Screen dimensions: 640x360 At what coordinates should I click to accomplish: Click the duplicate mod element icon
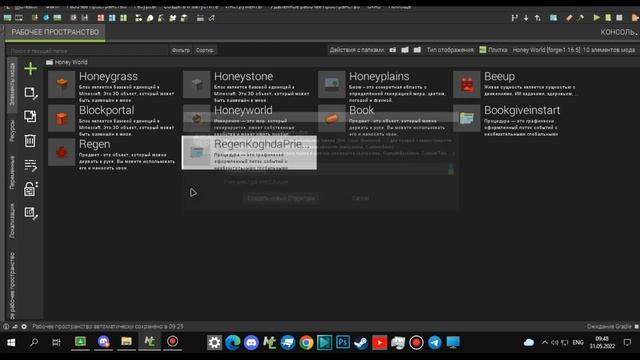pos(30,116)
